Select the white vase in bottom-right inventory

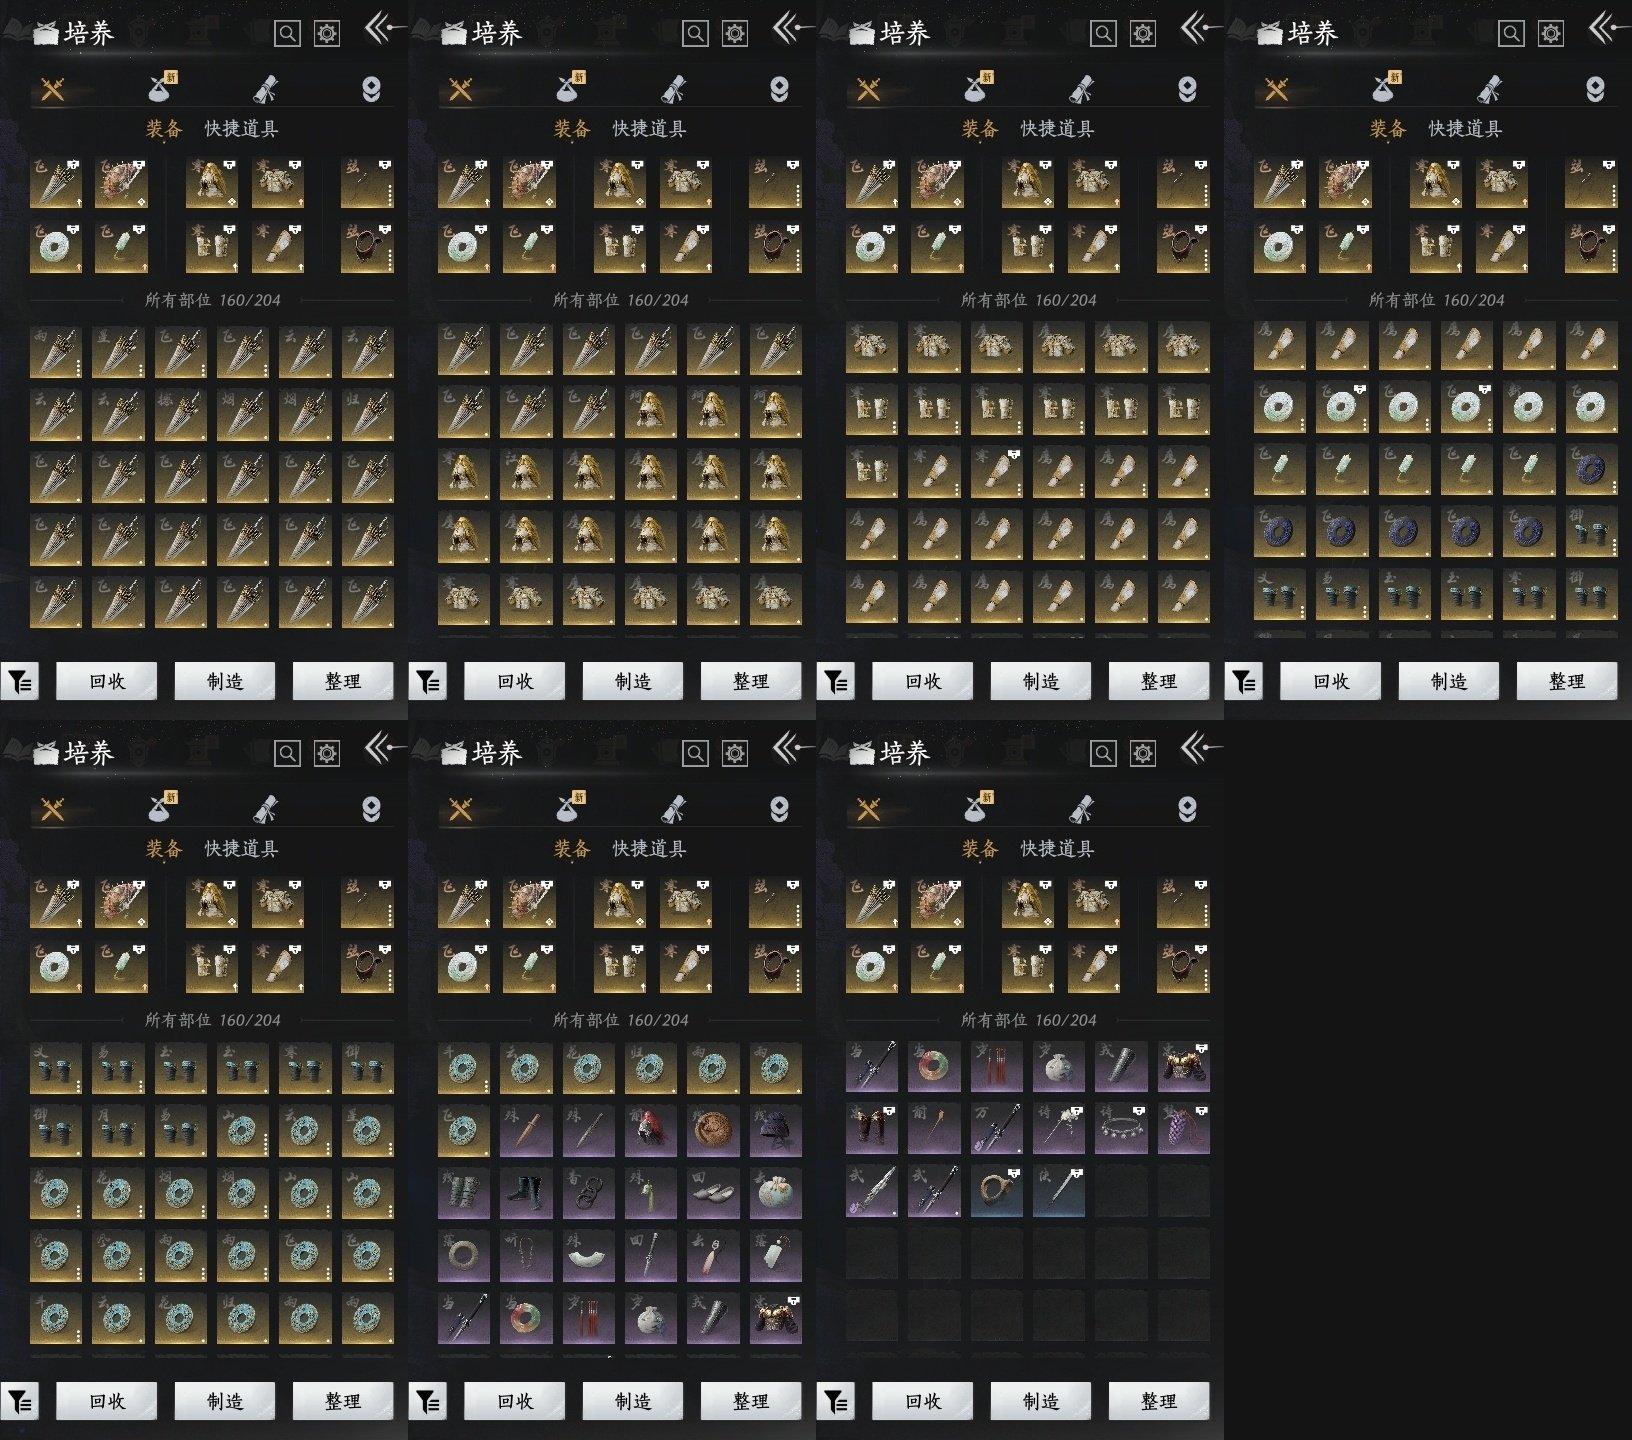tap(1058, 1068)
